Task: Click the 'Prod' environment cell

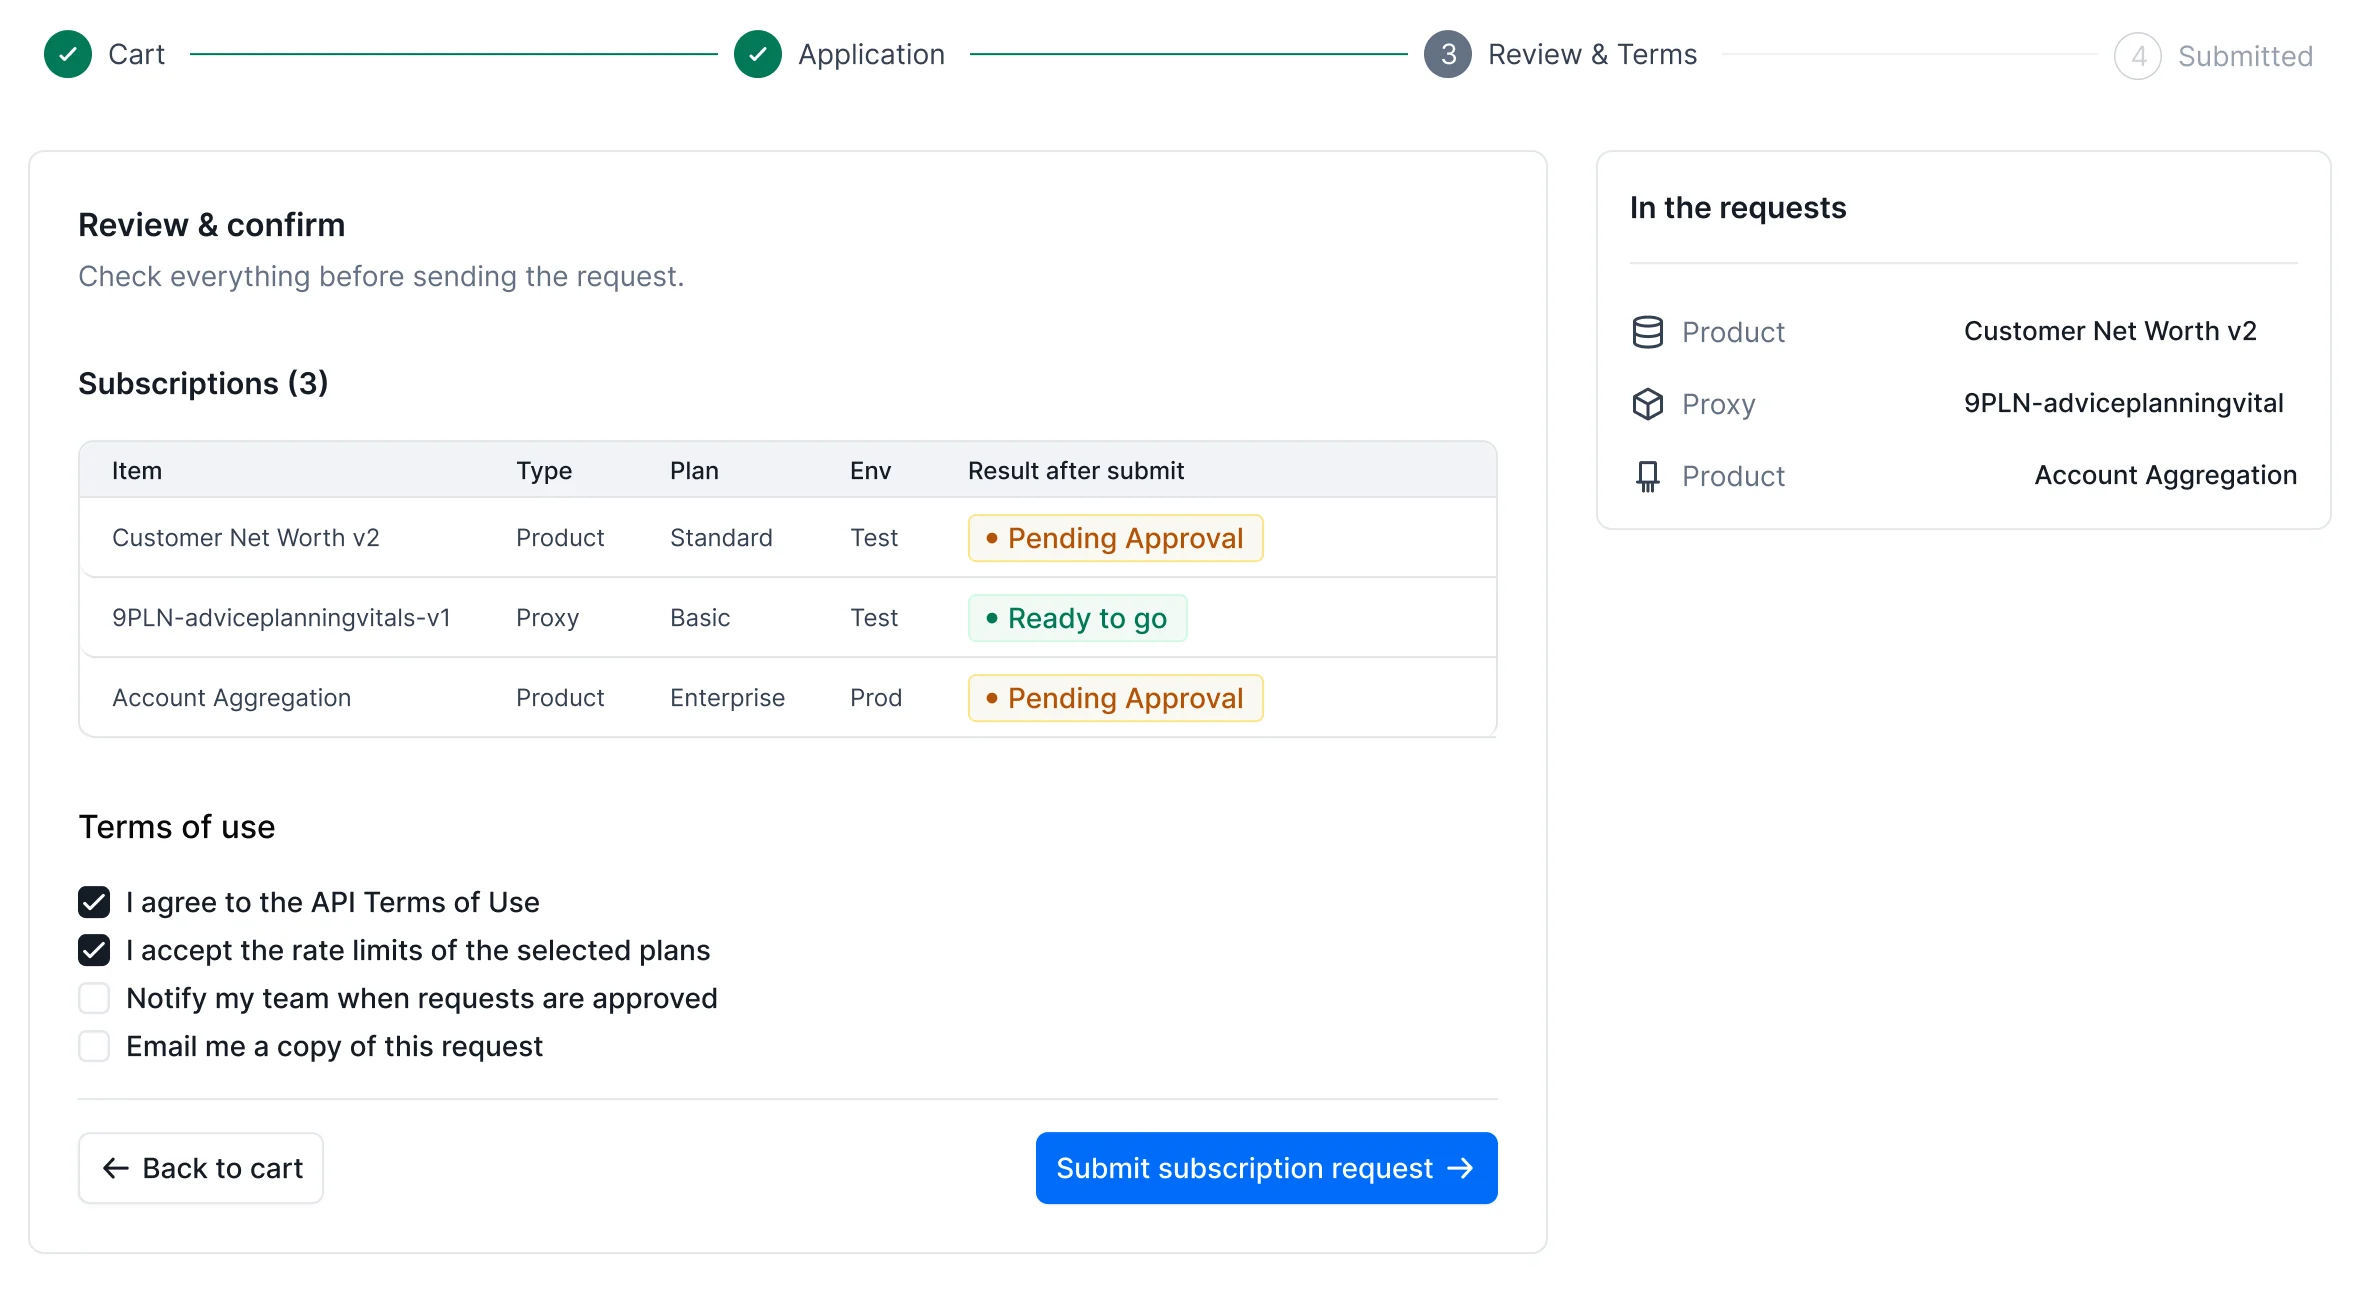Action: [x=876, y=698]
